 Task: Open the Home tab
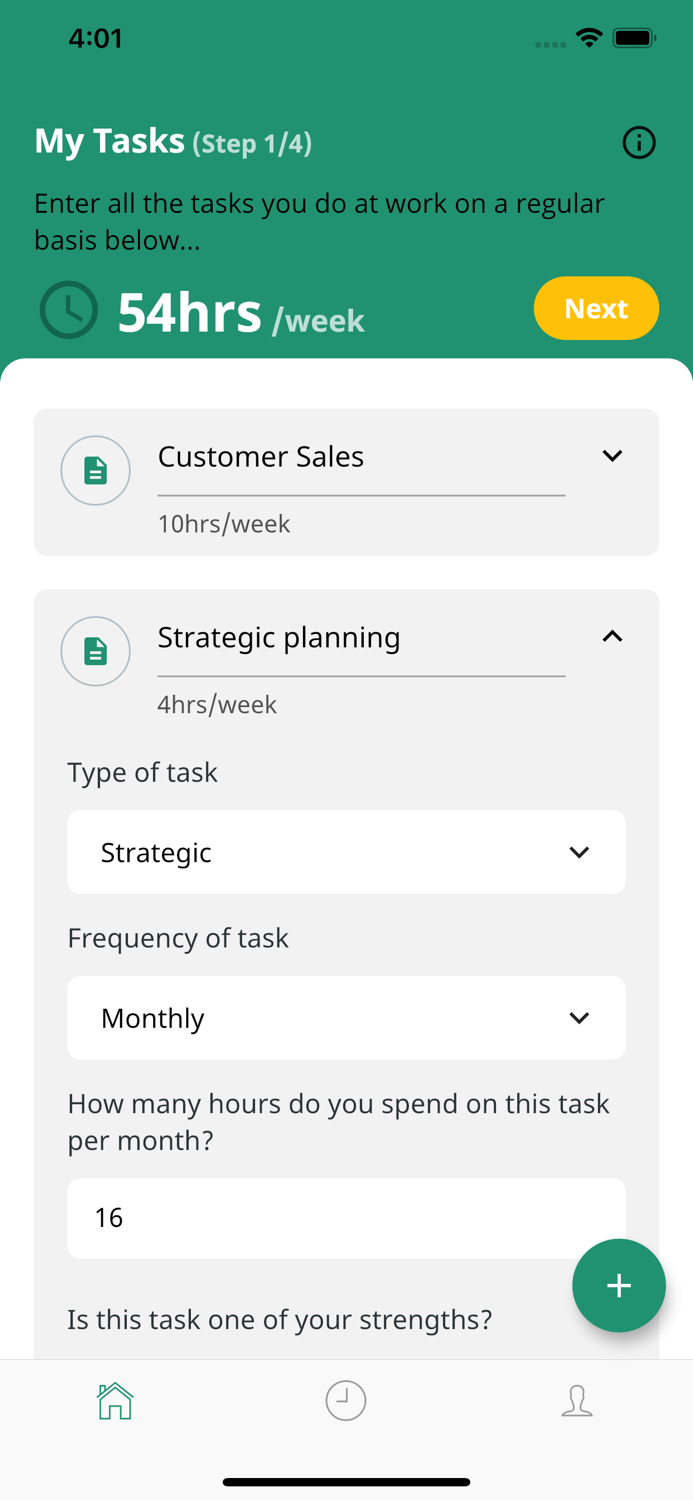[x=115, y=1401]
